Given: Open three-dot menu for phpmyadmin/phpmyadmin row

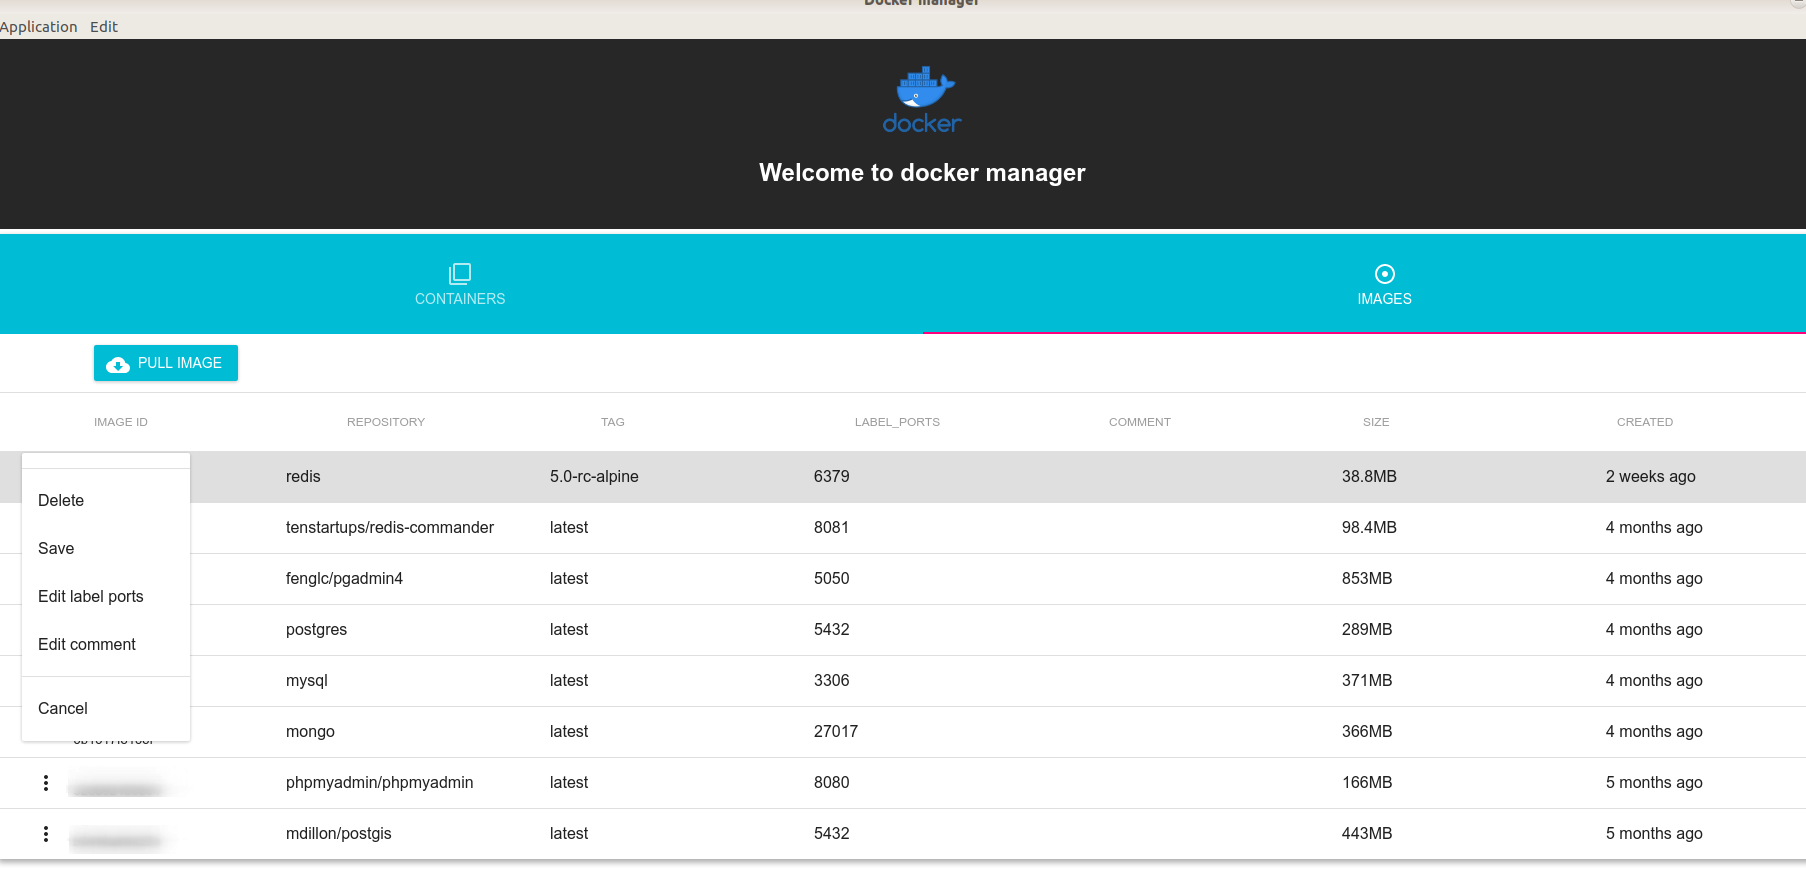Looking at the screenshot, I should click(45, 783).
